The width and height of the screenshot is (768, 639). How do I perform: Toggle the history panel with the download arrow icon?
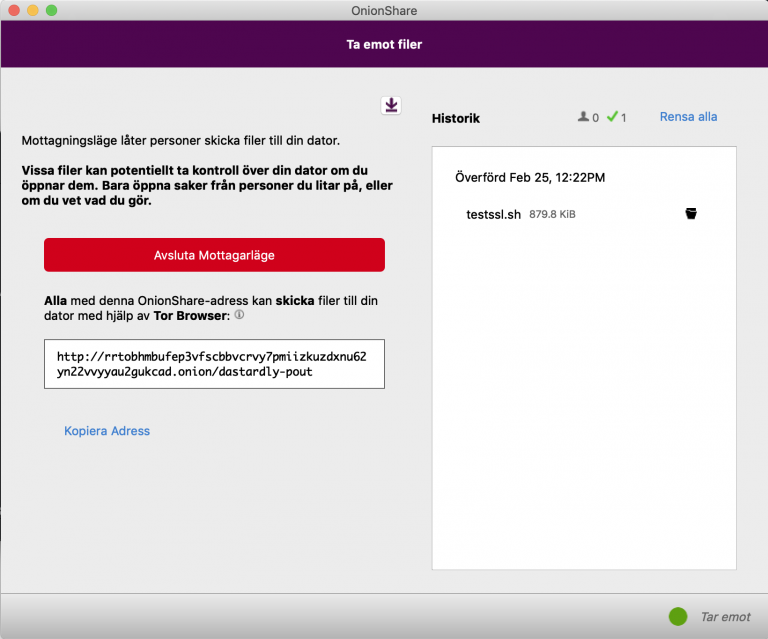390,105
